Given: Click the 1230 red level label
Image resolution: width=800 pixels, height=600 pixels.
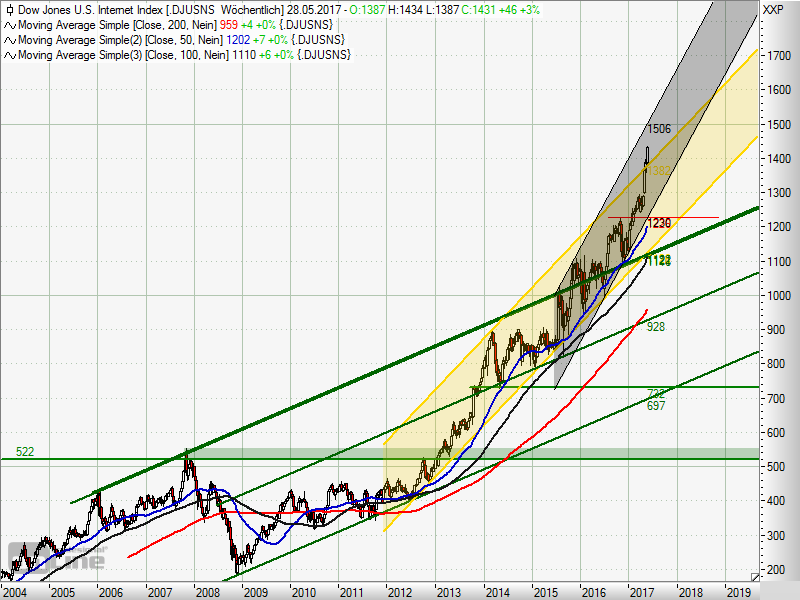Looking at the screenshot, I should click(659, 223).
